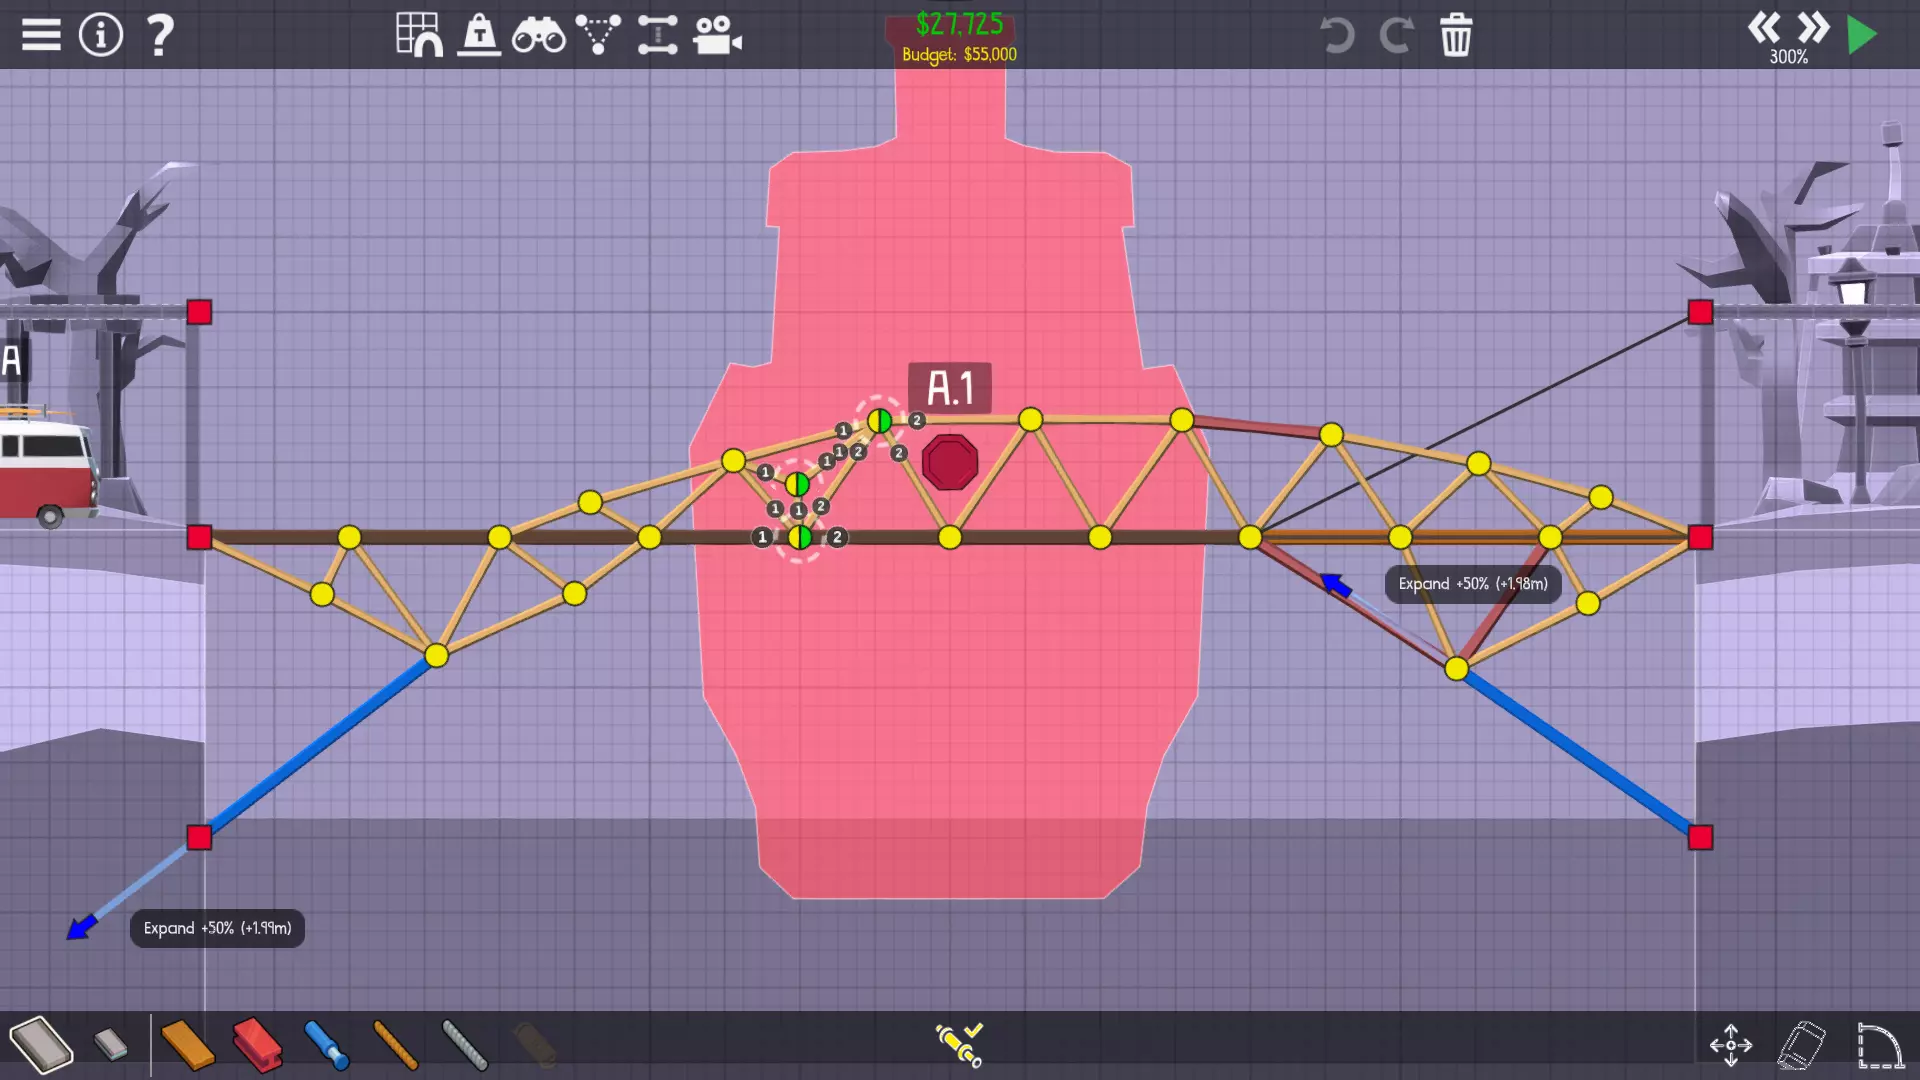
Task: Toggle the triangle tracing tool
Action: coord(598,35)
